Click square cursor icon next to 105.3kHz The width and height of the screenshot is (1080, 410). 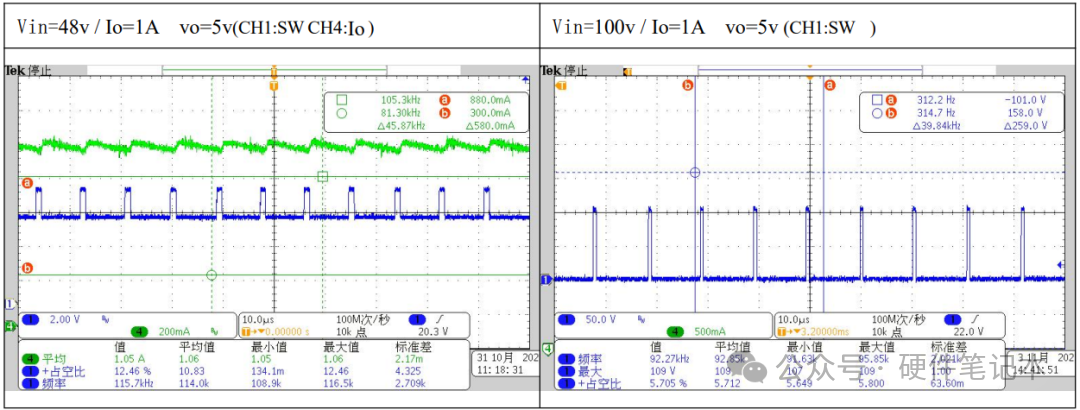(342, 99)
